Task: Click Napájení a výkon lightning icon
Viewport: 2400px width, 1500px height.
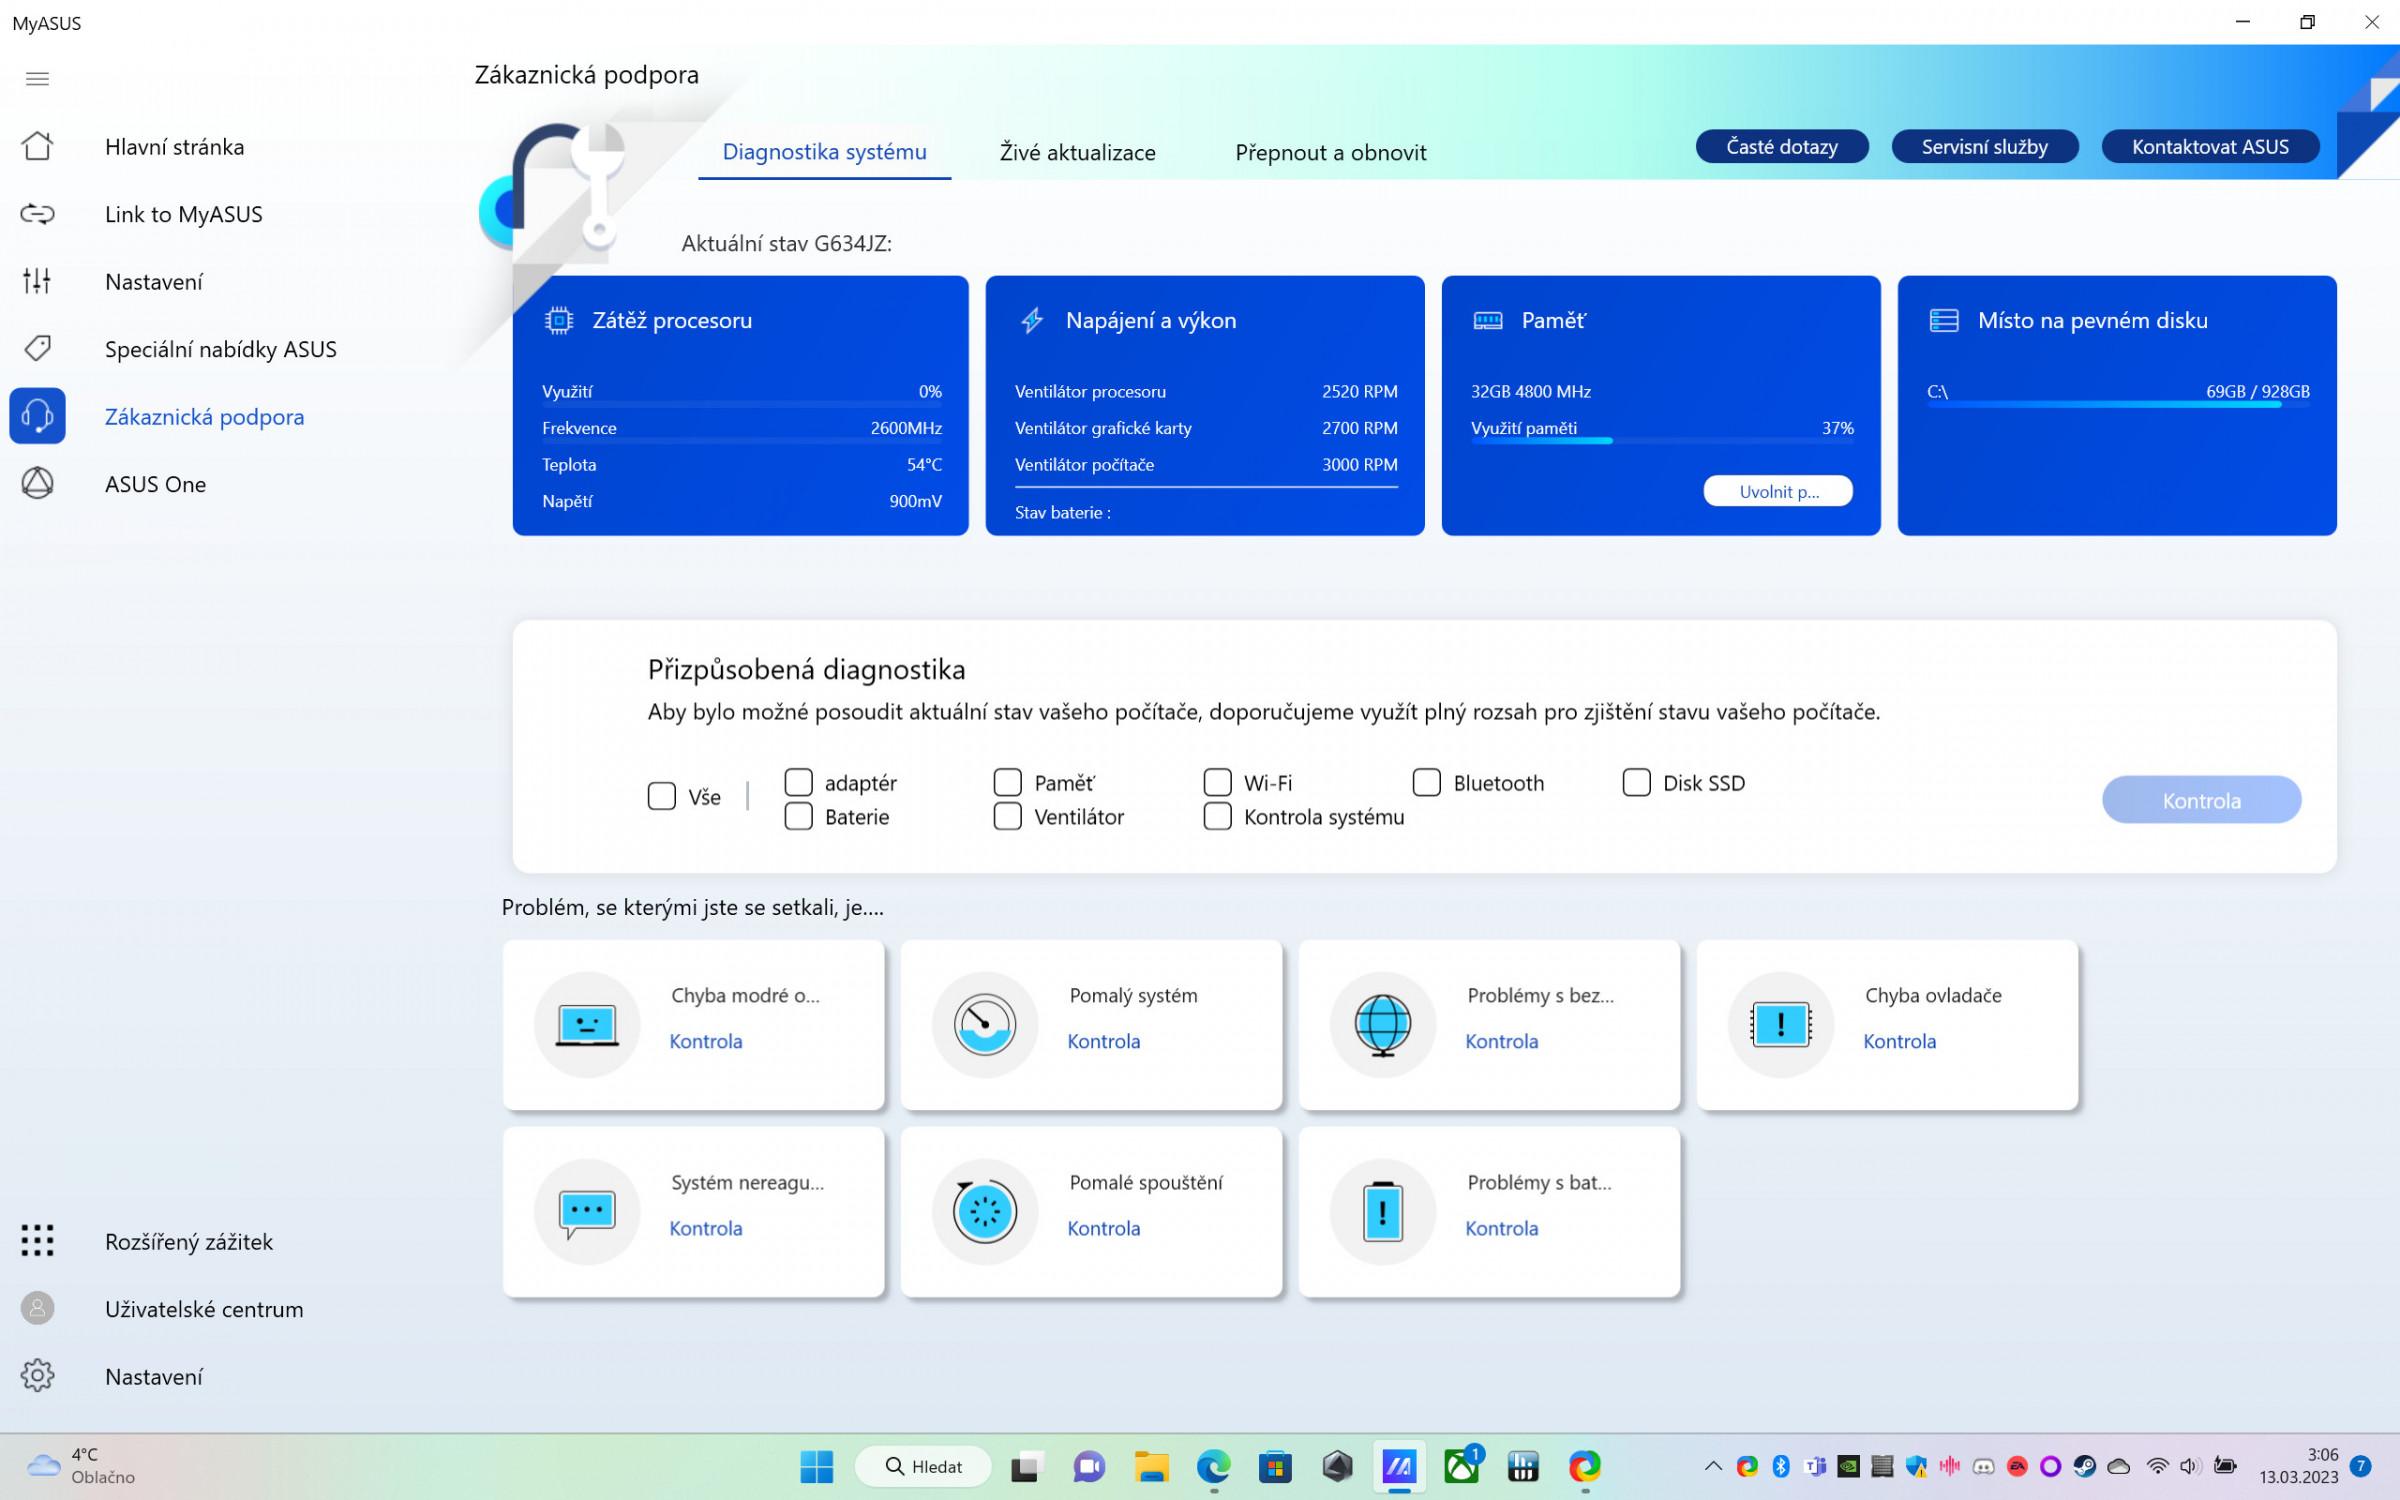Action: click(x=1032, y=320)
